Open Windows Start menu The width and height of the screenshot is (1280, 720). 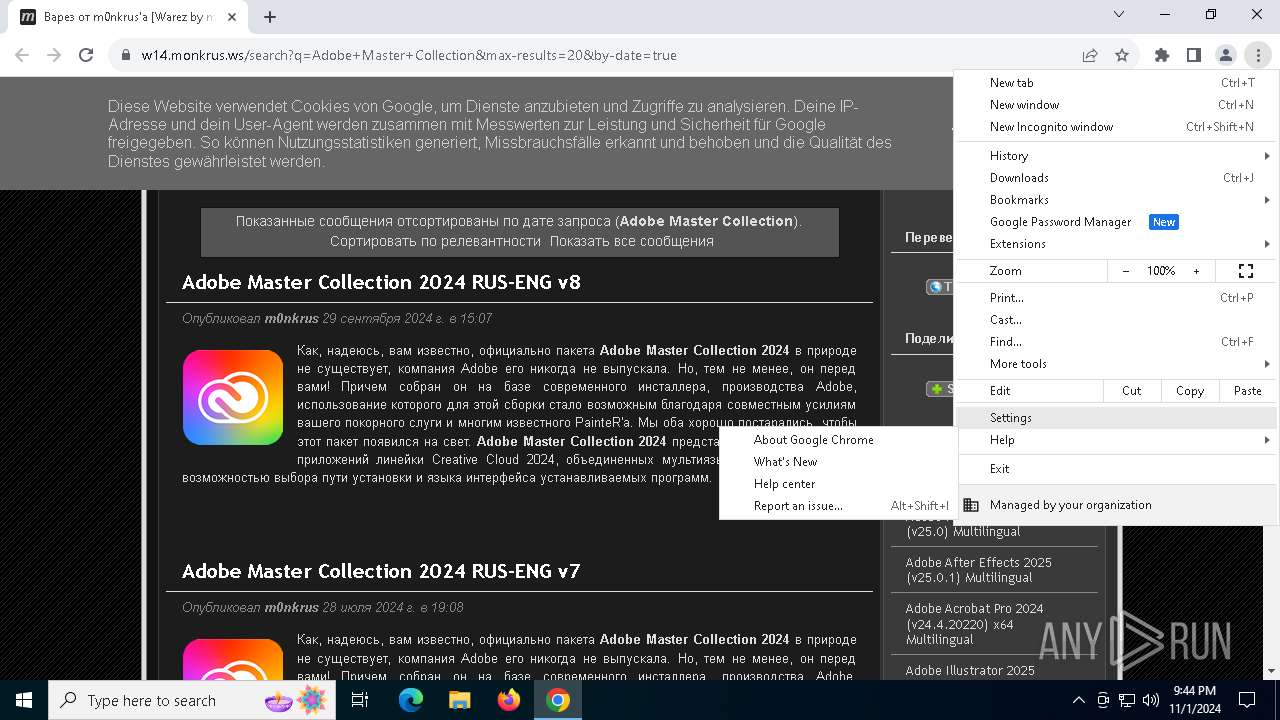24,700
